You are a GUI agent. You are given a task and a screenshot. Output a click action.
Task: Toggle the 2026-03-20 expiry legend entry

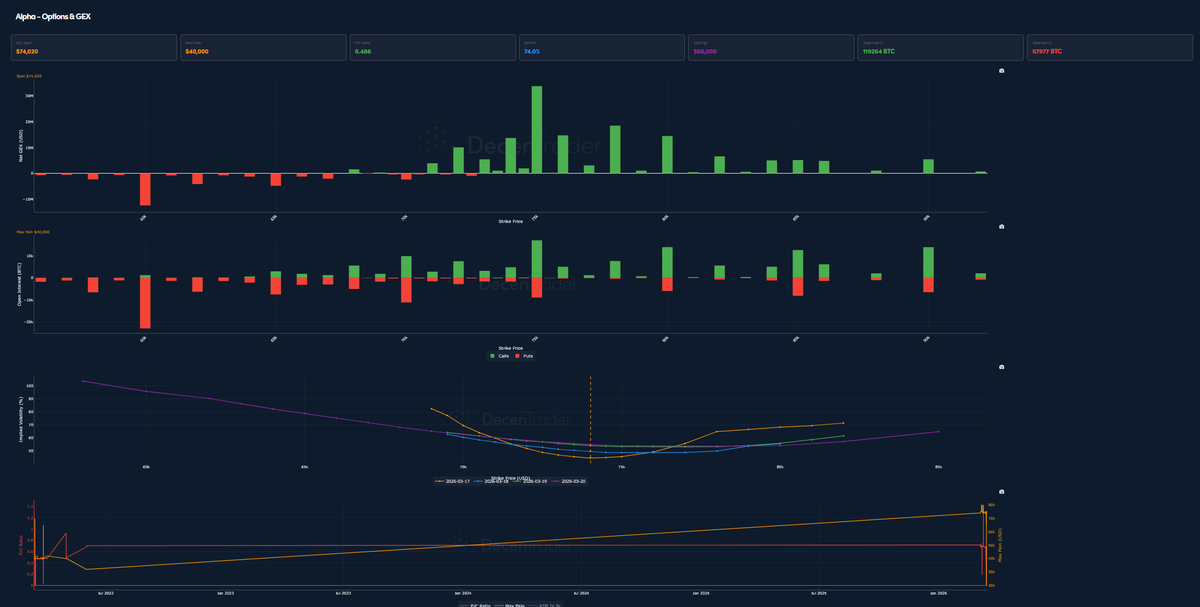click(568, 481)
